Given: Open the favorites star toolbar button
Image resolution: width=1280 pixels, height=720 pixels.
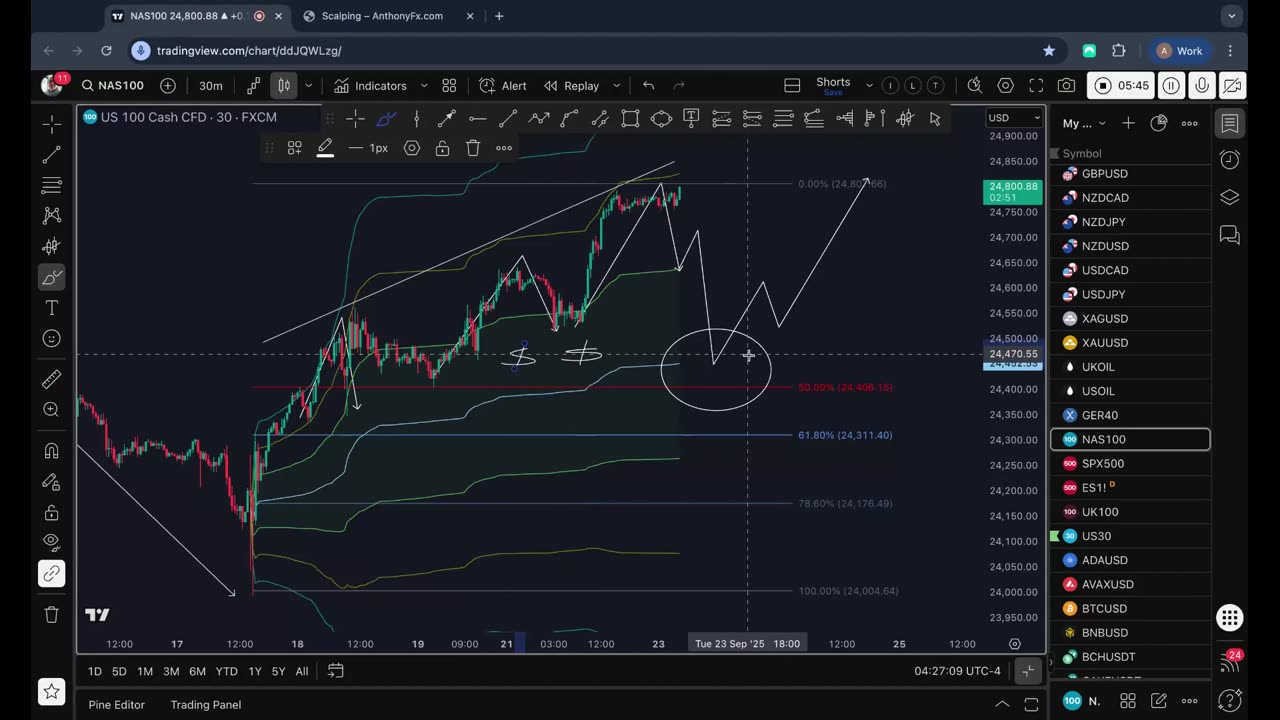Looking at the screenshot, I should (52, 691).
